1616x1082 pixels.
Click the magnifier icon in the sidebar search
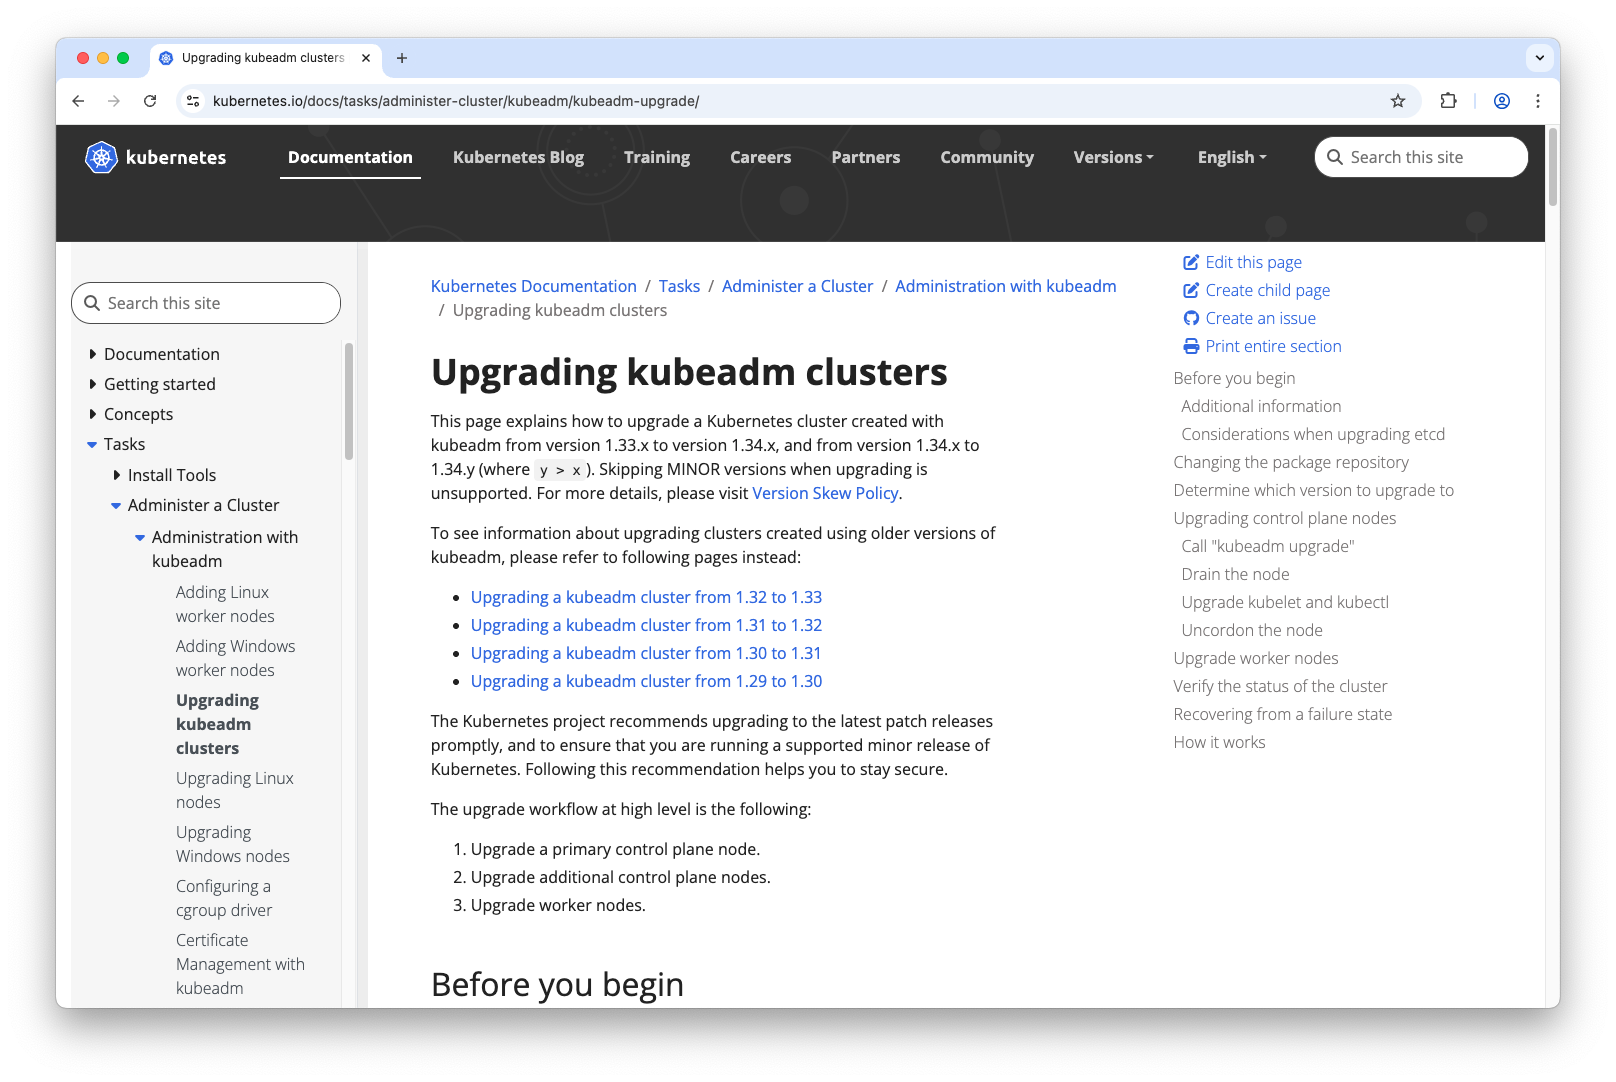tap(93, 303)
